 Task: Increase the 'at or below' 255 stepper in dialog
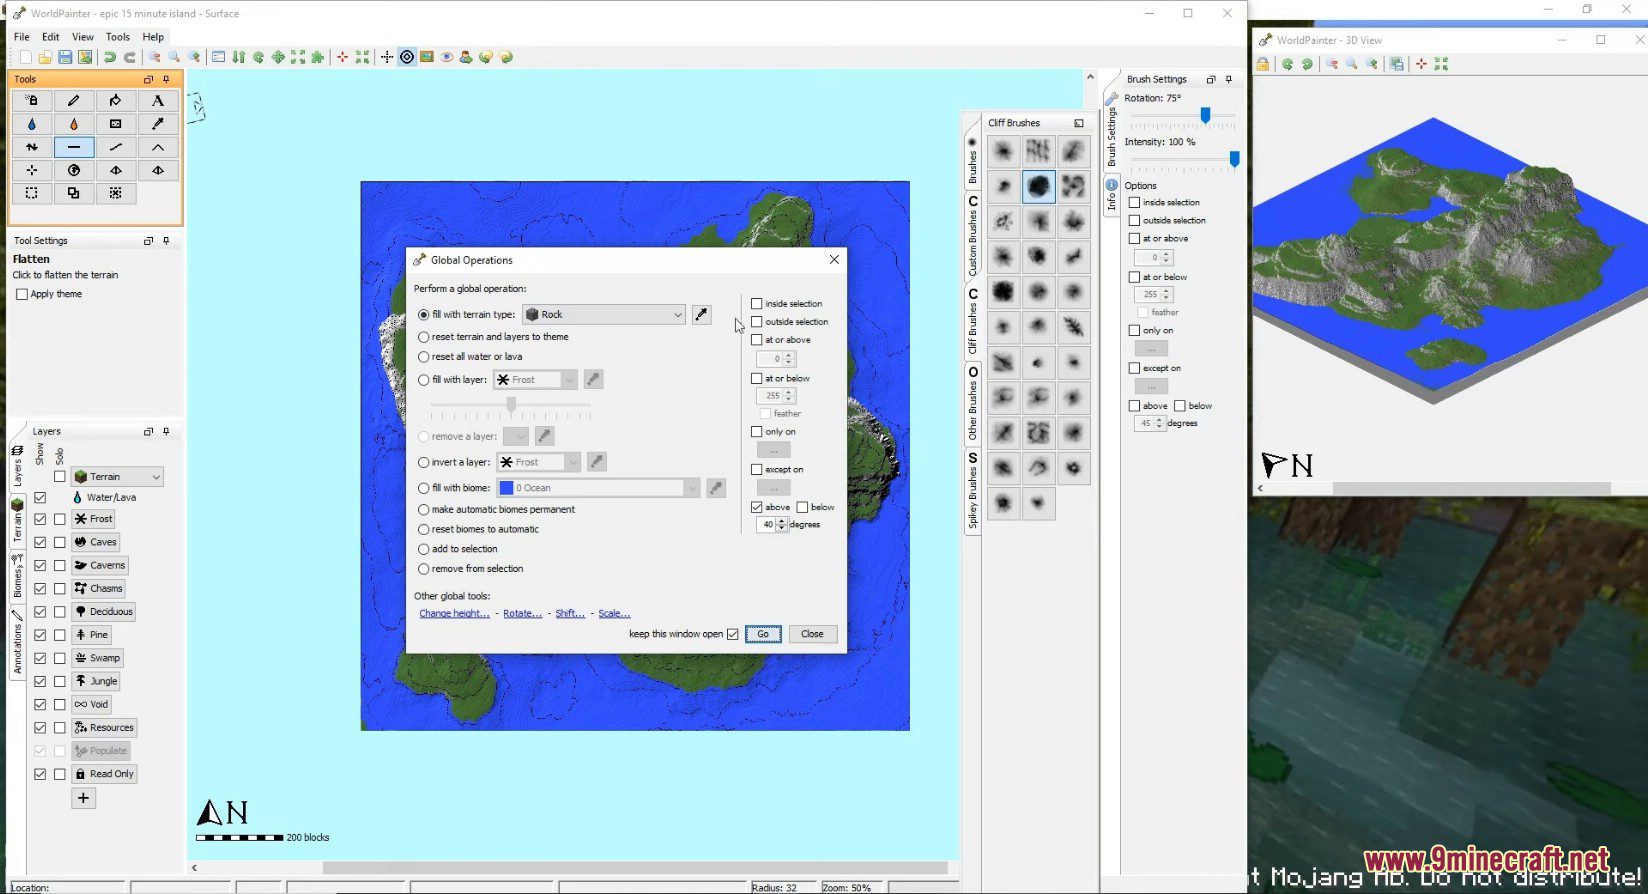(789, 392)
